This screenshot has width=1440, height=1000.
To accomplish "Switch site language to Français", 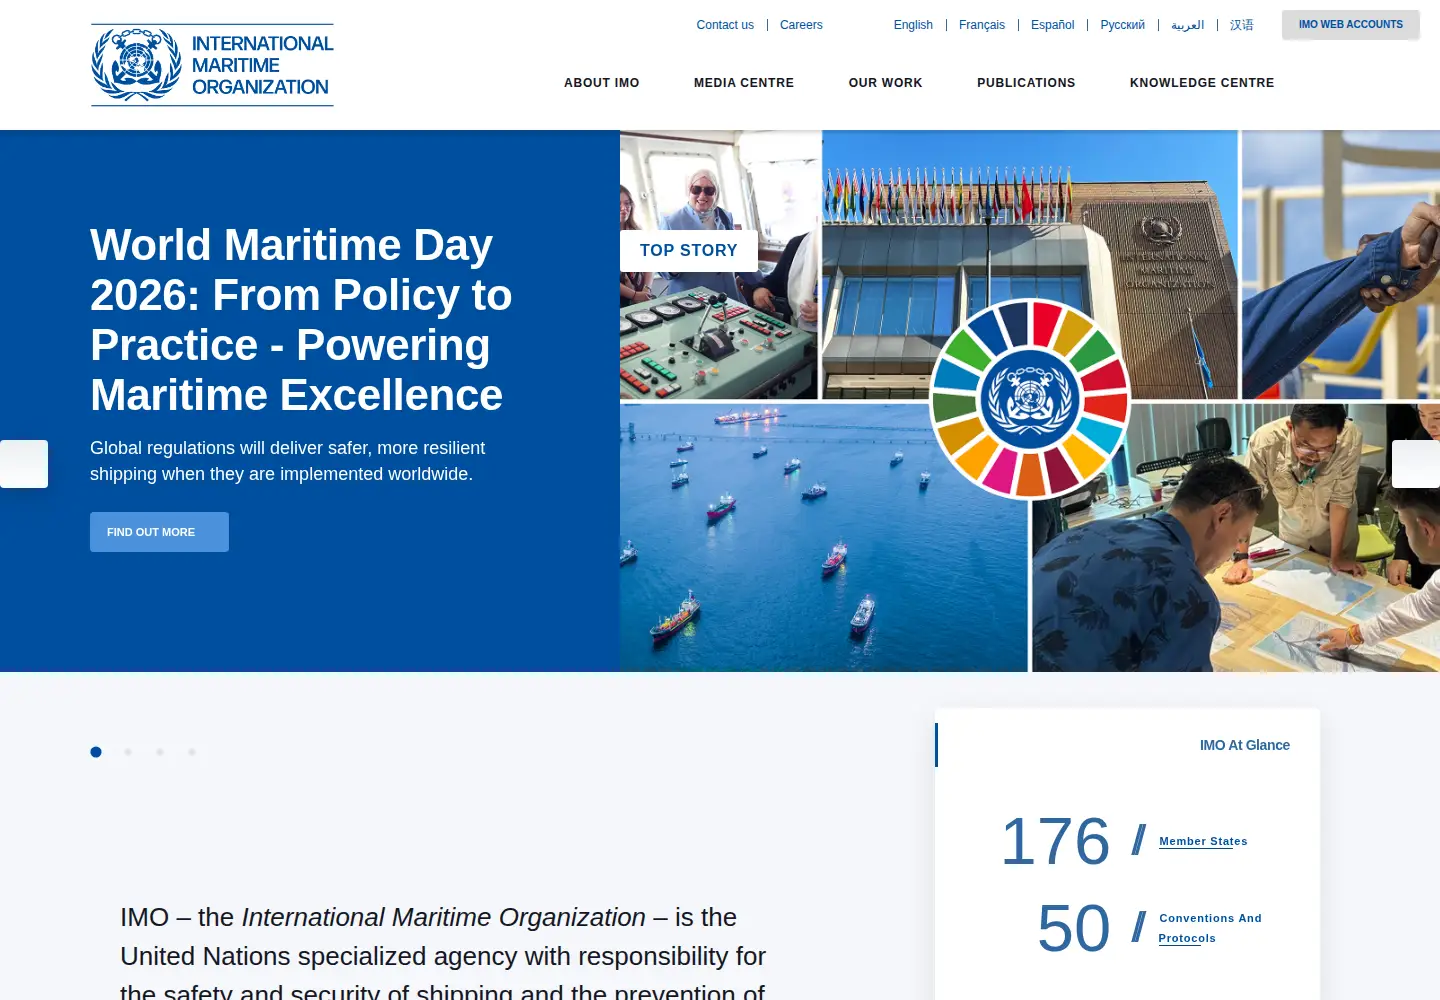I will pyautogui.click(x=982, y=25).
